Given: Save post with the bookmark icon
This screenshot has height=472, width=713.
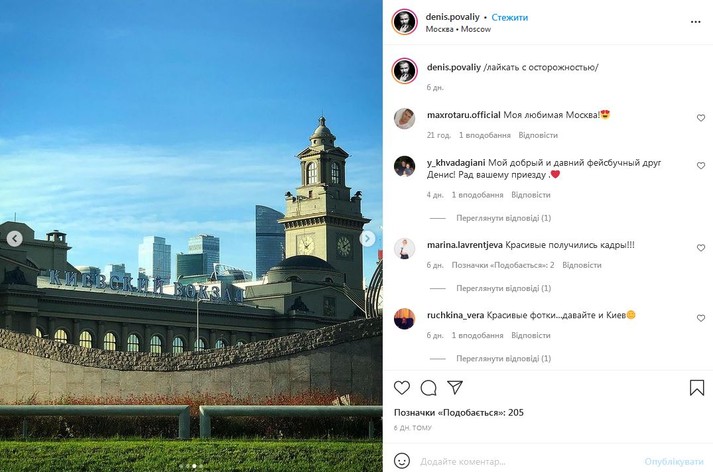Looking at the screenshot, I should (x=697, y=388).
